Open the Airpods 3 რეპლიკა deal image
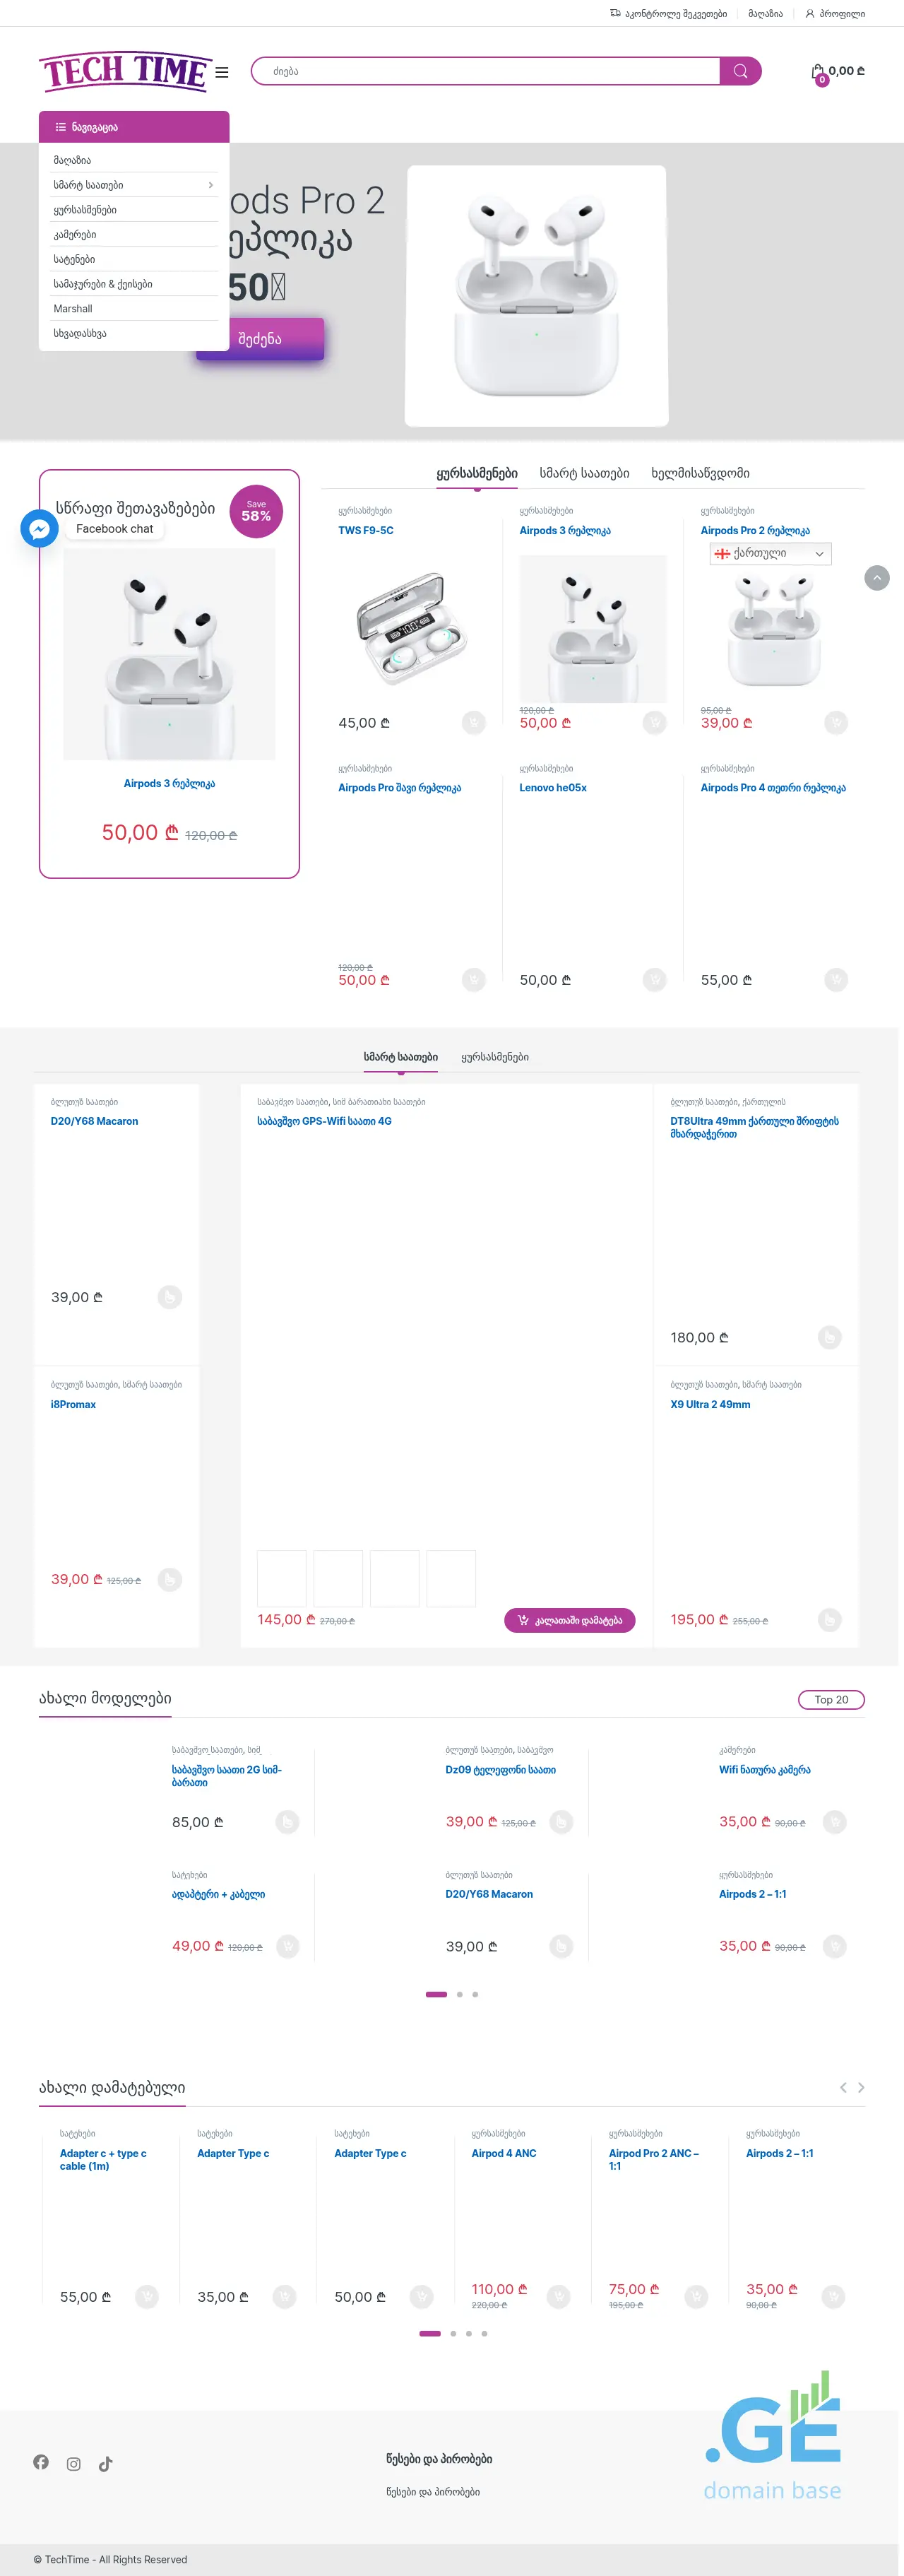The height and width of the screenshot is (2576, 904). click(x=169, y=654)
